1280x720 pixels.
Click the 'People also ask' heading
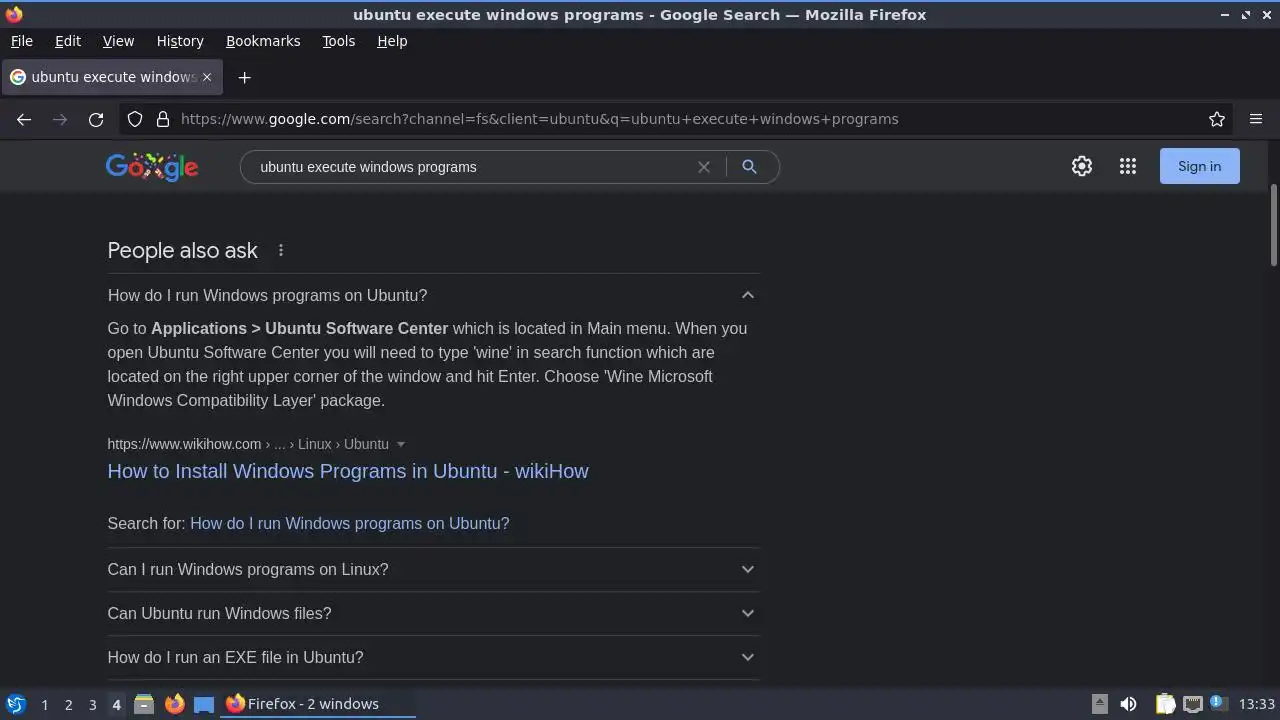point(183,250)
